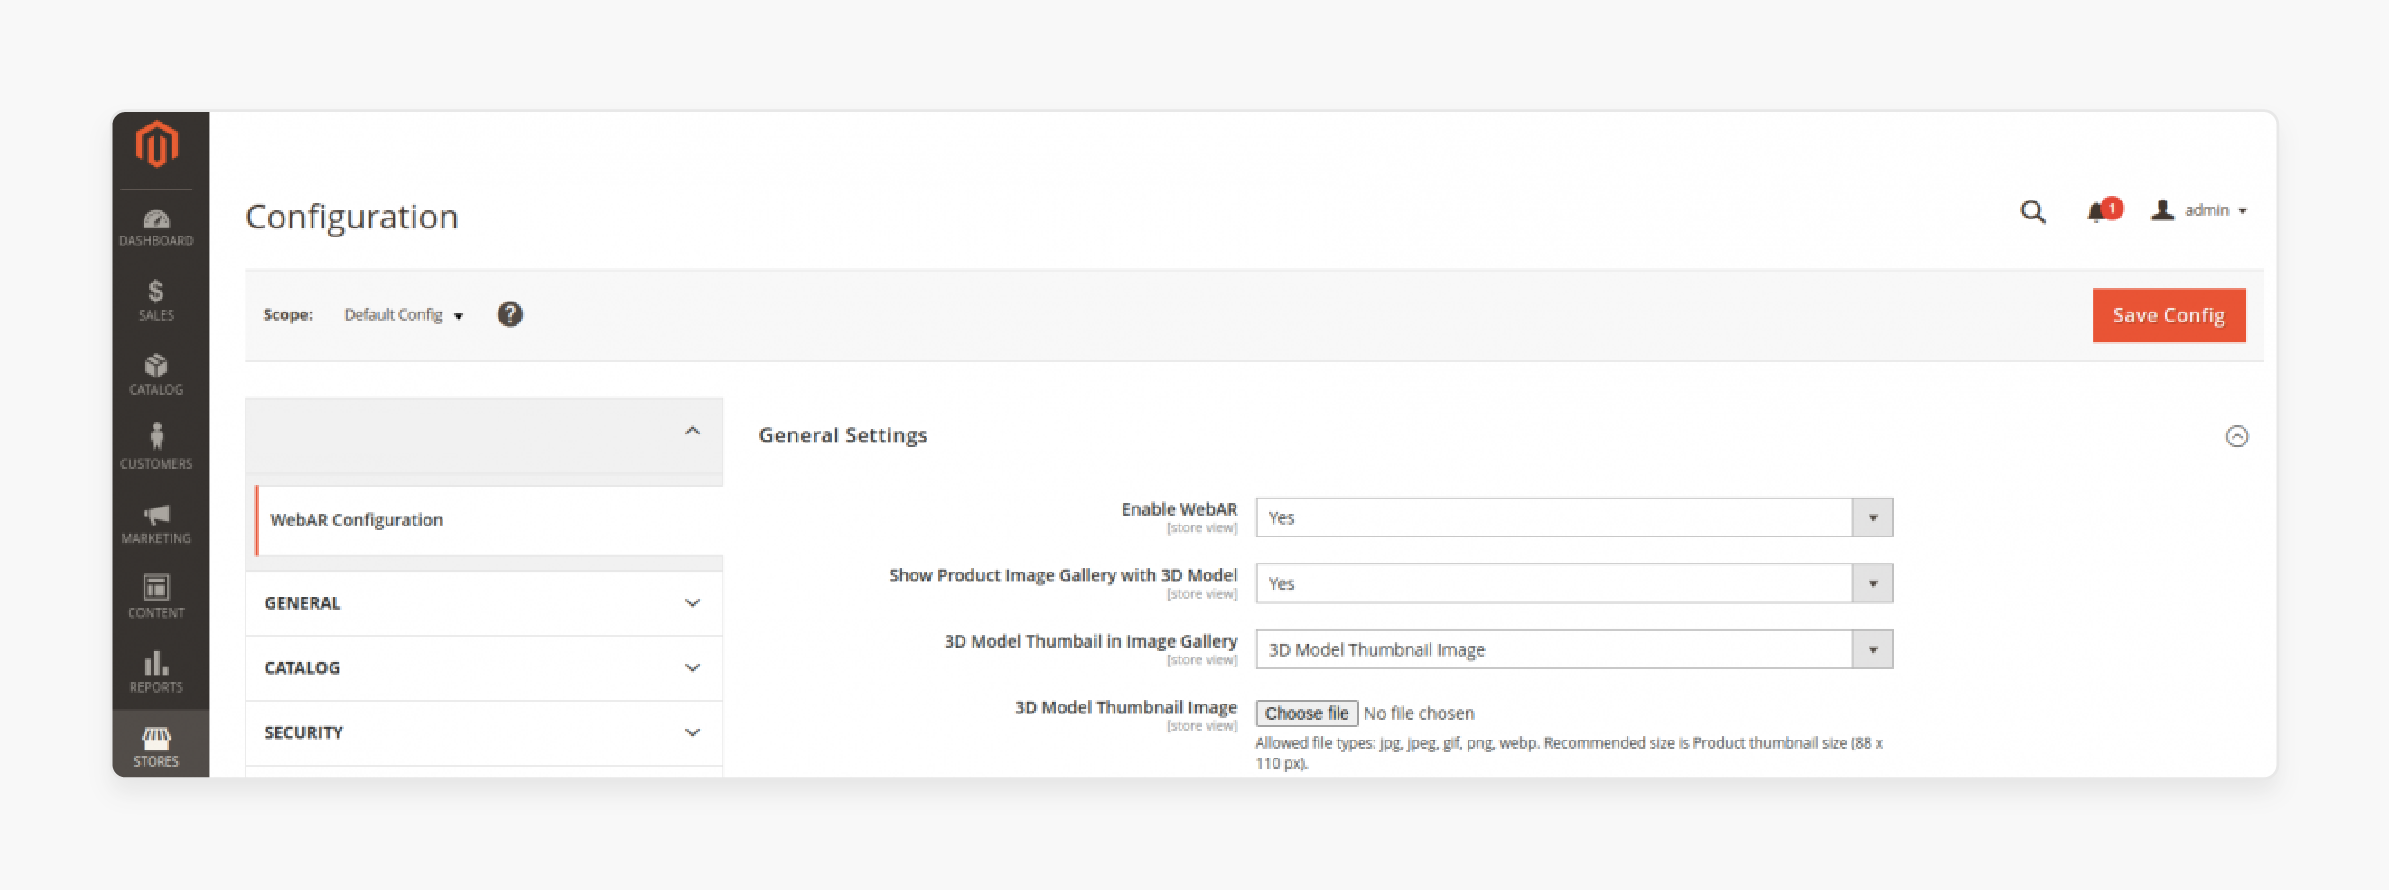Open the Default Config scope selector
Viewport: 2389px width, 892px height.
[403, 315]
